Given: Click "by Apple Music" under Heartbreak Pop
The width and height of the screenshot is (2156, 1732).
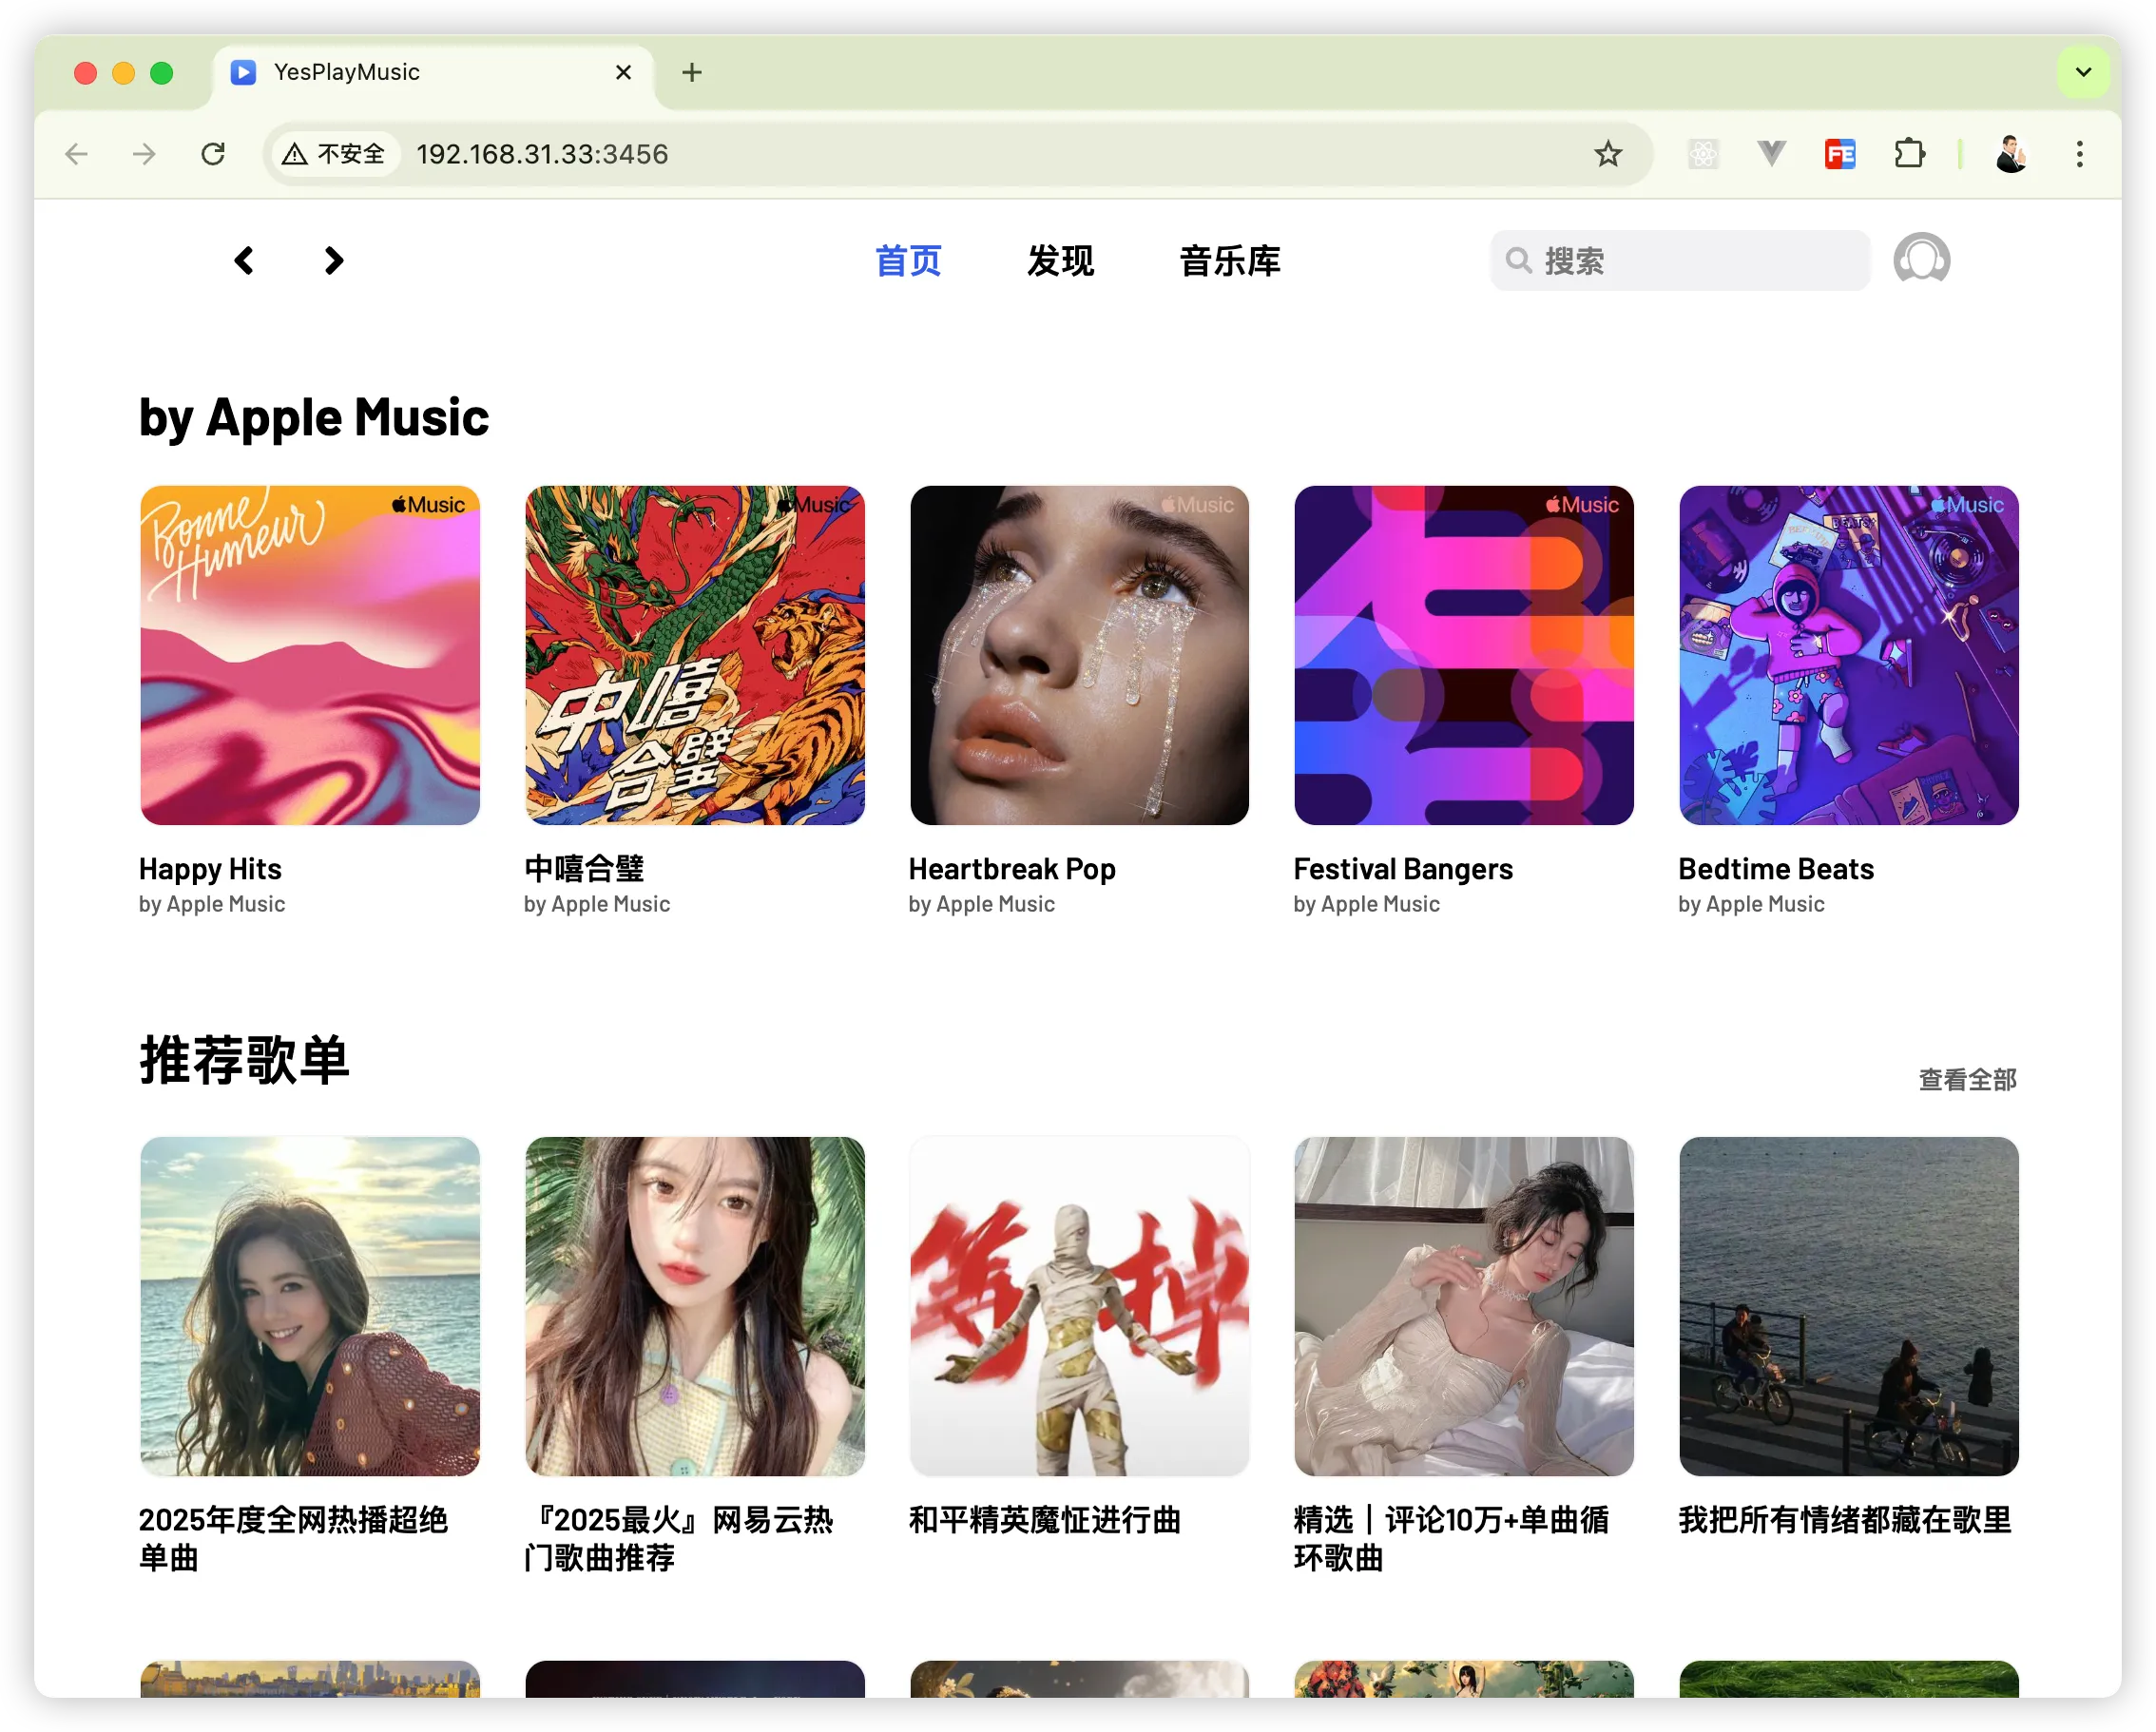Looking at the screenshot, I should [982, 904].
